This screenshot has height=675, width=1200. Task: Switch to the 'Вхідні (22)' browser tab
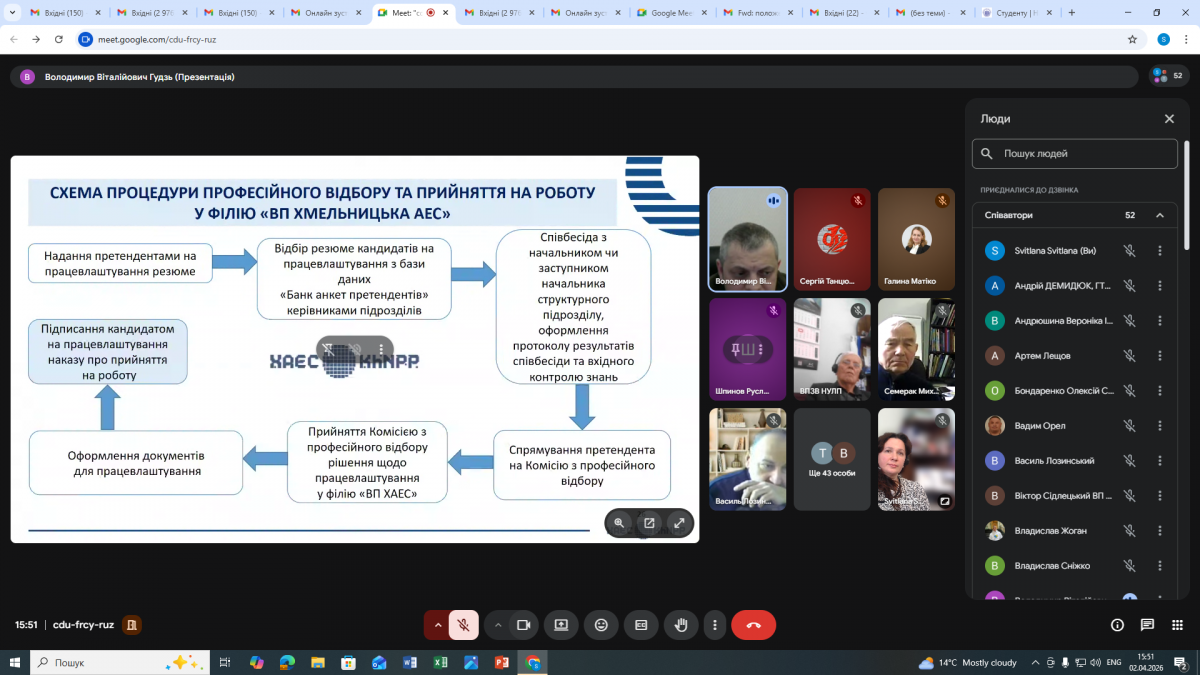coord(844,13)
